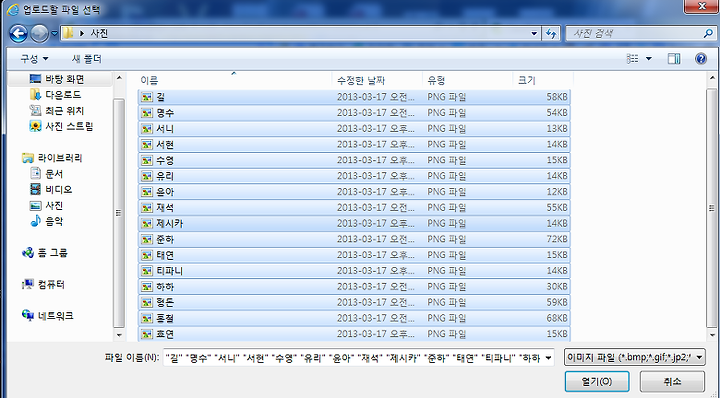Click file list scrollbar down arrow
Screen dimensions: 720x398
pos(712,335)
